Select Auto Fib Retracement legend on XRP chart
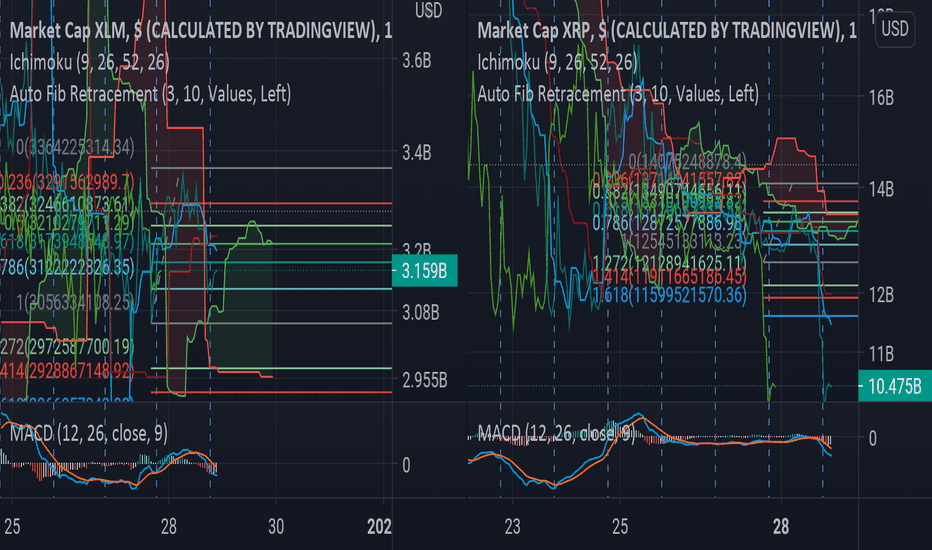 point(618,94)
